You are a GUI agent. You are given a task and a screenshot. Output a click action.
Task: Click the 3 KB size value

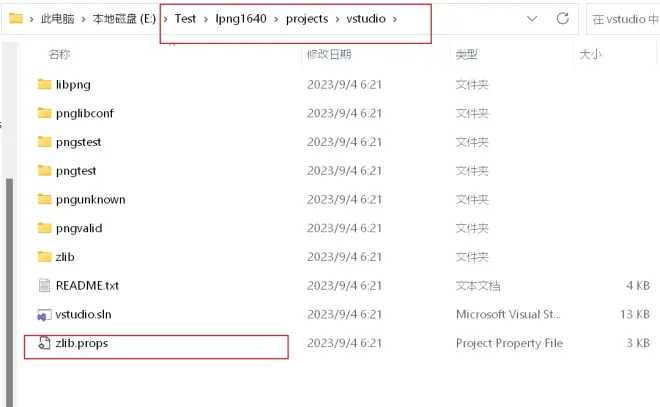638,343
